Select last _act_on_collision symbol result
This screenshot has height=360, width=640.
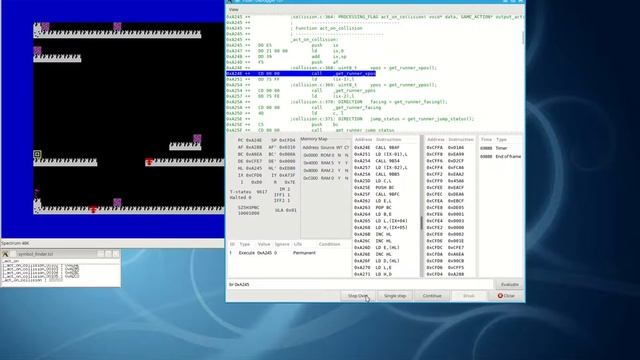pos(33,280)
